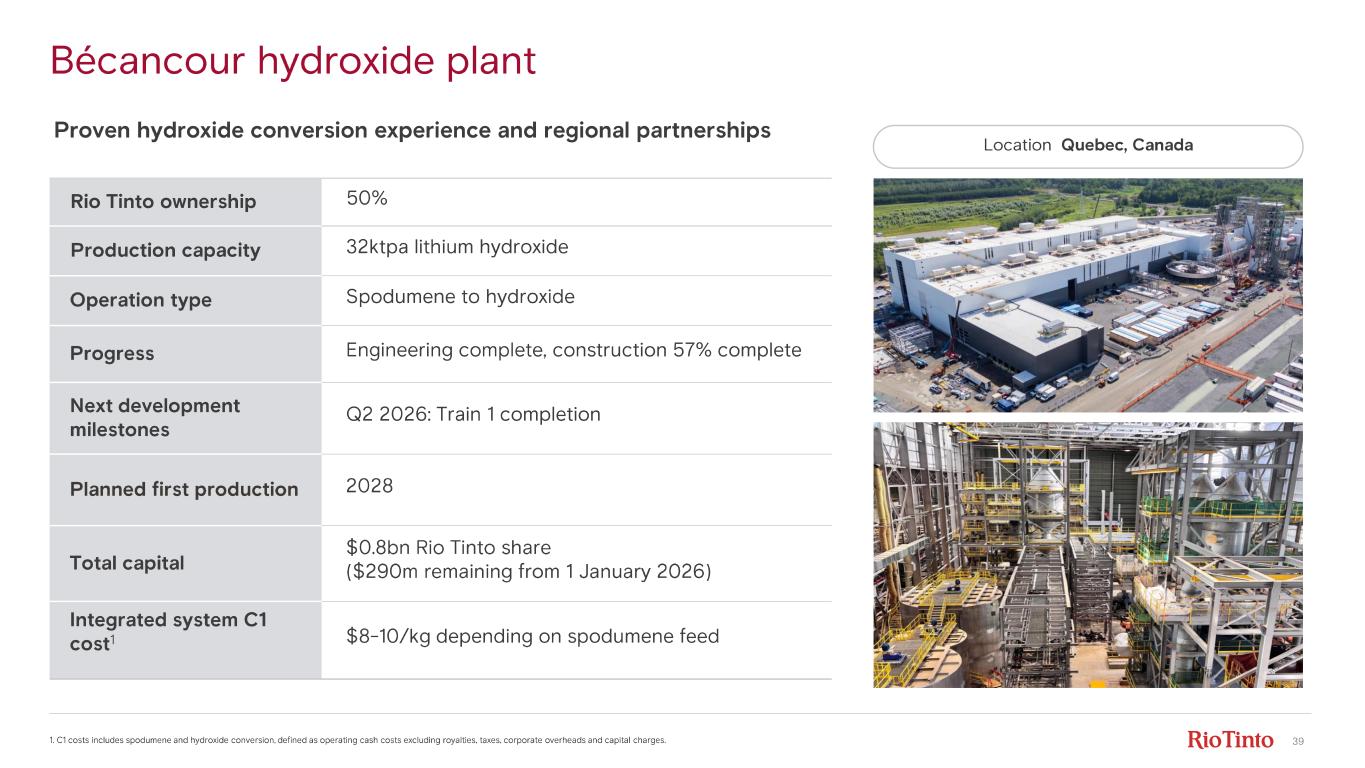Viewport: 1365px width, 768px height.
Task: Click the plant interior photo
Action: pyautogui.click(x=1087, y=554)
